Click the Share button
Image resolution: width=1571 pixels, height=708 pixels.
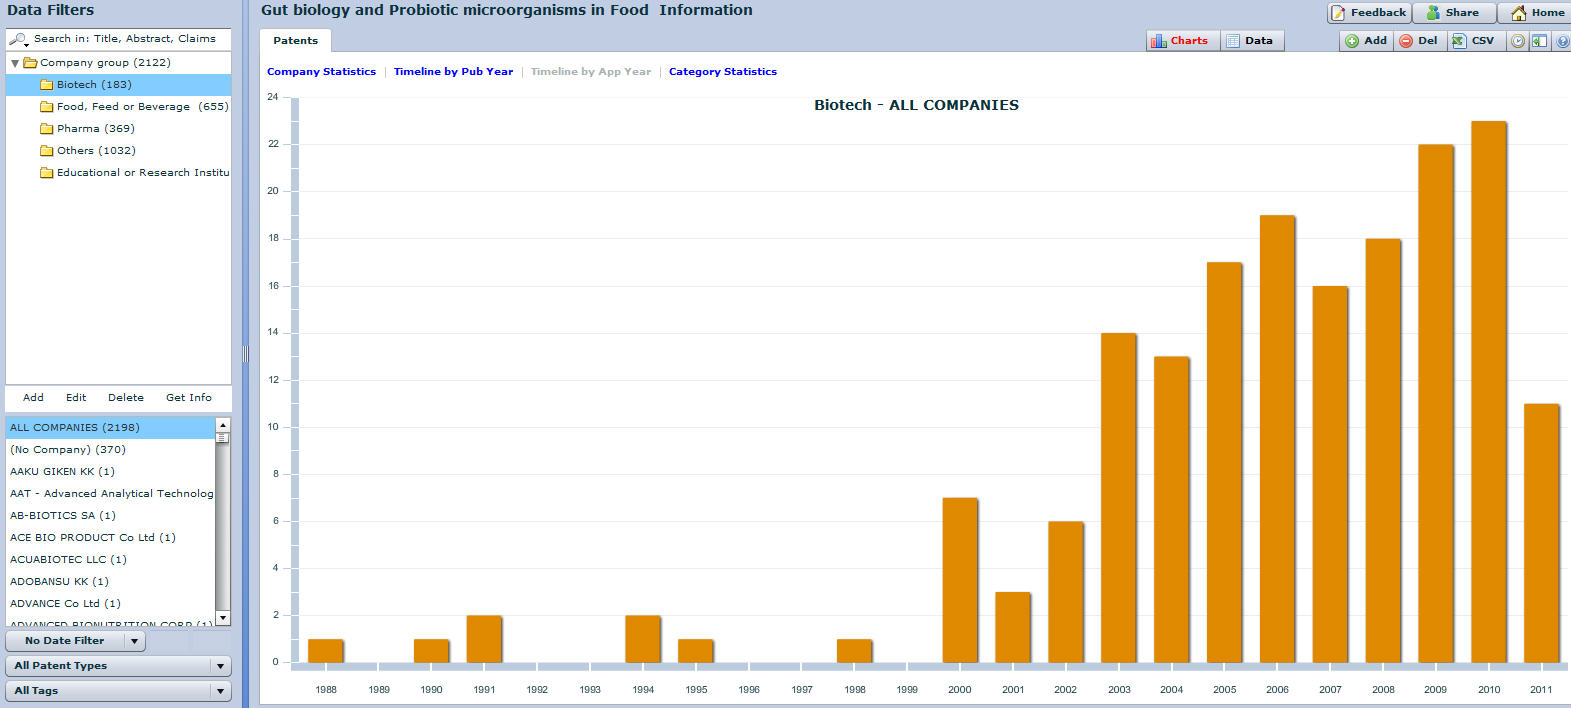coord(1452,13)
